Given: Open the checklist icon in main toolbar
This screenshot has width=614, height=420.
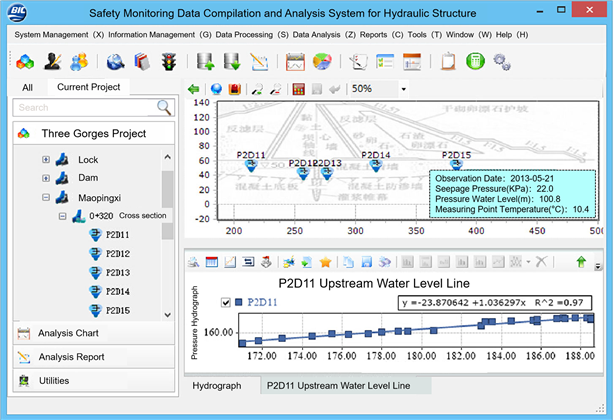Looking at the screenshot, I should click(x=385, y=62).
